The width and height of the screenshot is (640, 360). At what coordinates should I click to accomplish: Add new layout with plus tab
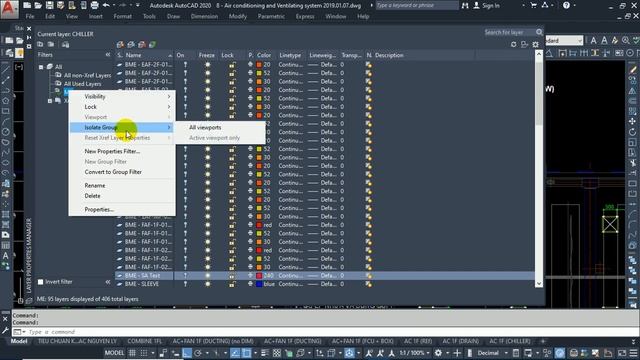click(x=543, y=341)
